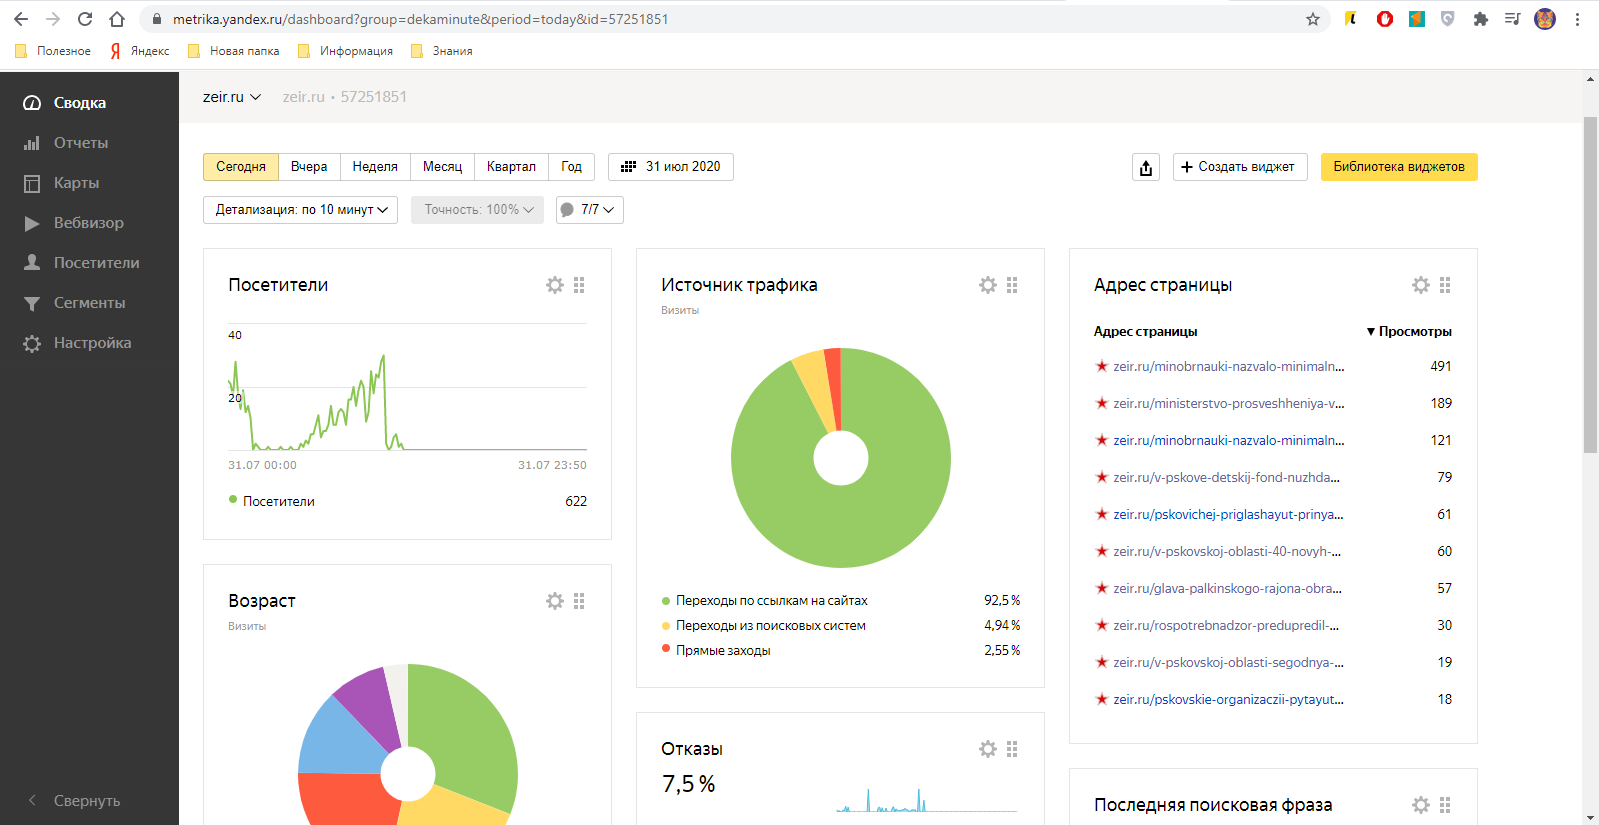Expand the 7/7 goals dropdown
Image resolution: width=1599 pixels, height=825 pixels.
tap(590, 210)
